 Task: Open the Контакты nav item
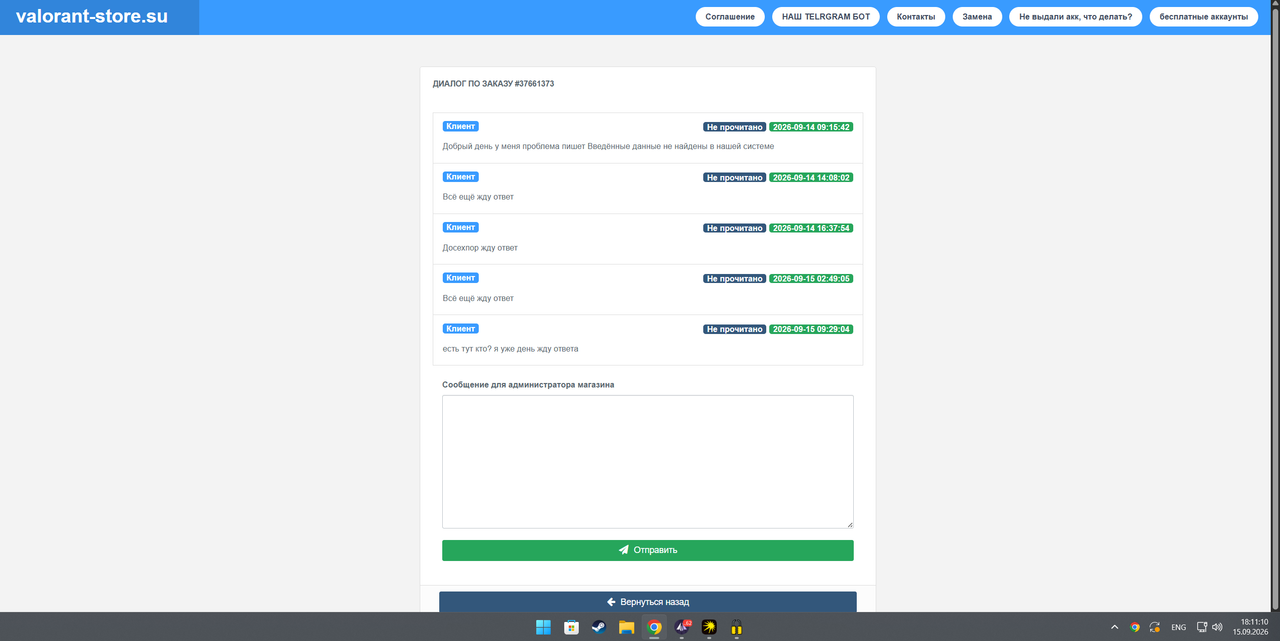point(916,17)
